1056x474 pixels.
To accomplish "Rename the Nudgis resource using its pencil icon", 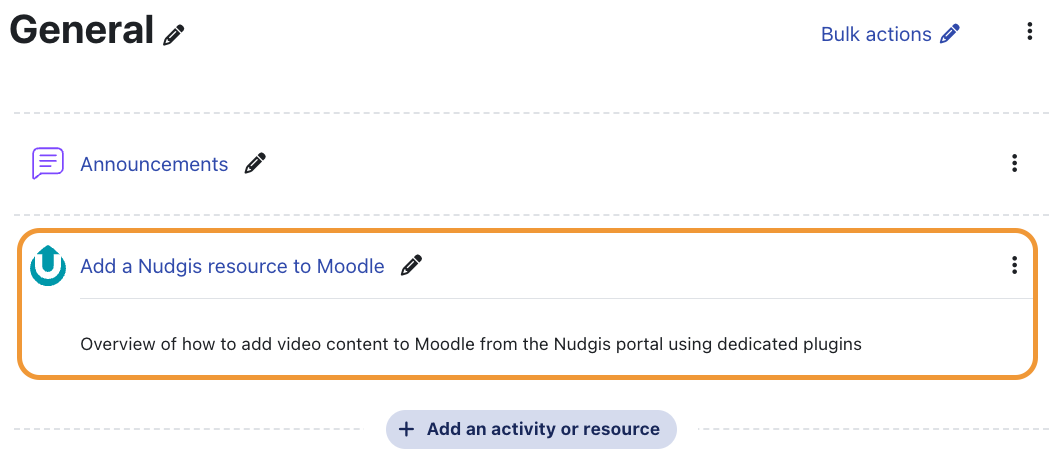I will (411, 265).
